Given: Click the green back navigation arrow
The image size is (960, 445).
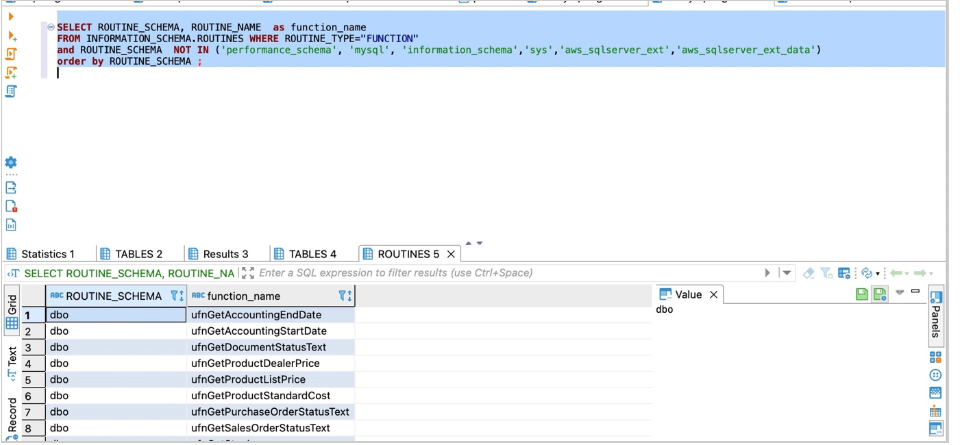Looking at the screenshot, I should [894, 273].
